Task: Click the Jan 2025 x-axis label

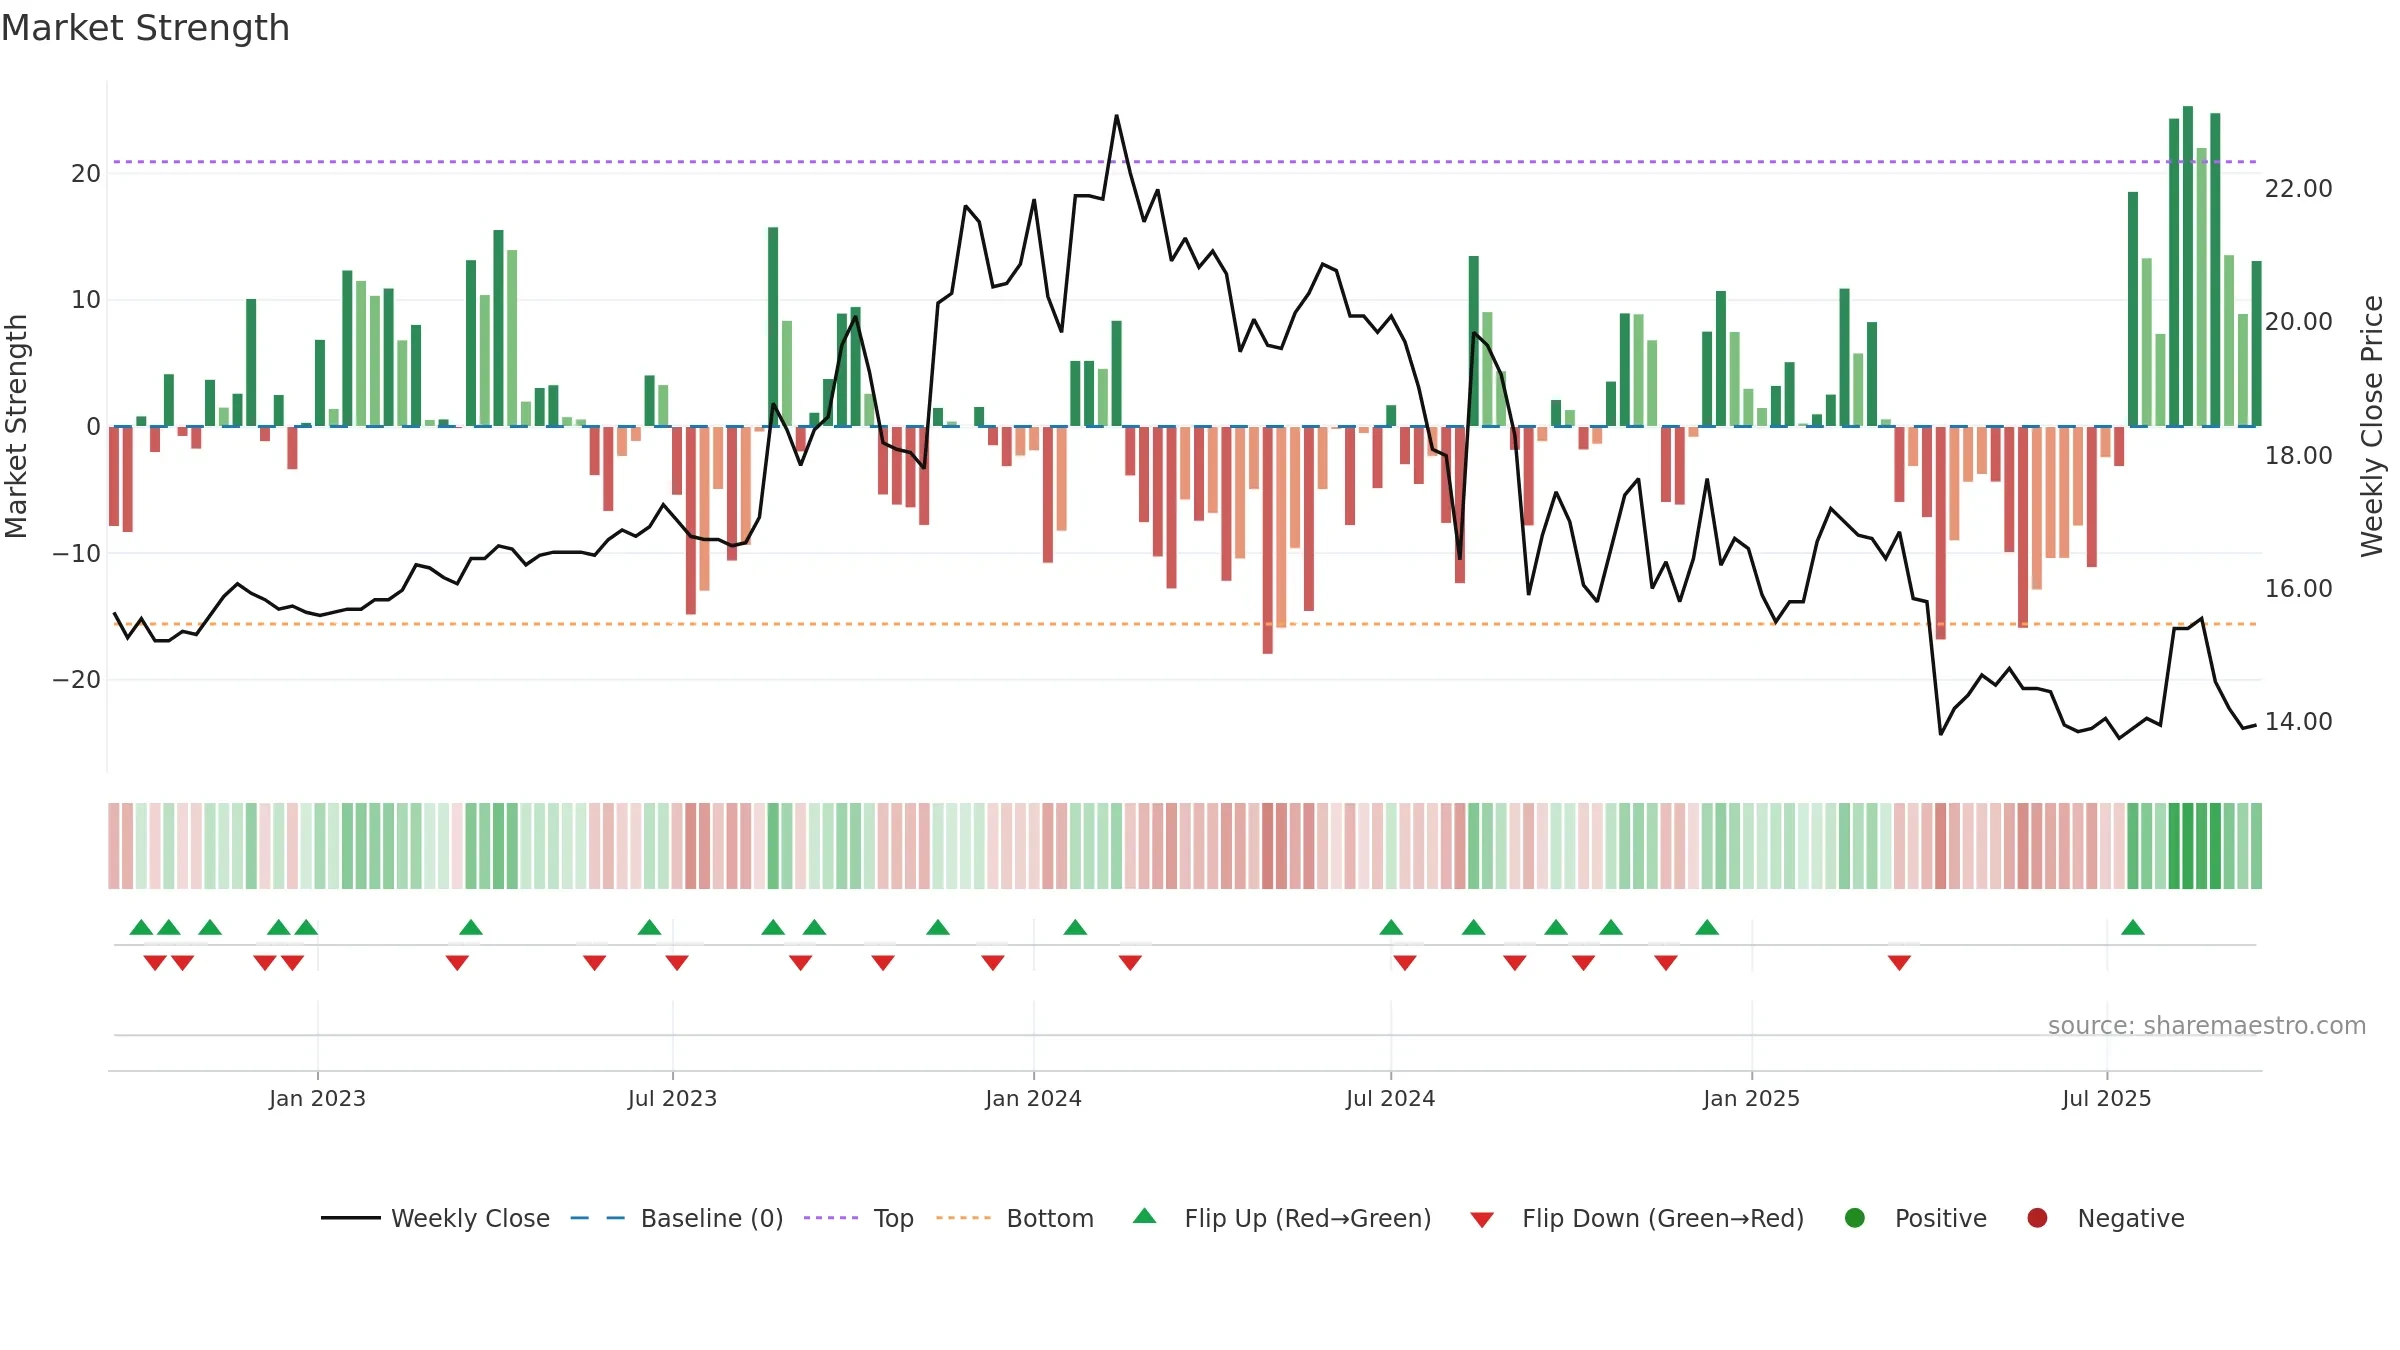Action: click(1751, 1098)
